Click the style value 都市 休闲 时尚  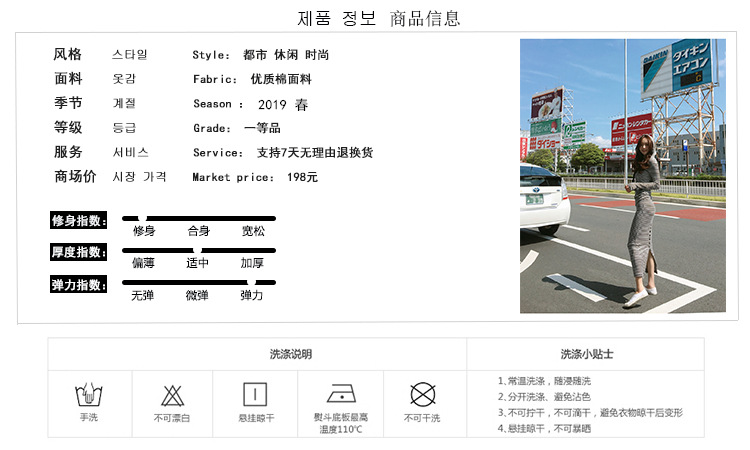click(x=286, y=55)
